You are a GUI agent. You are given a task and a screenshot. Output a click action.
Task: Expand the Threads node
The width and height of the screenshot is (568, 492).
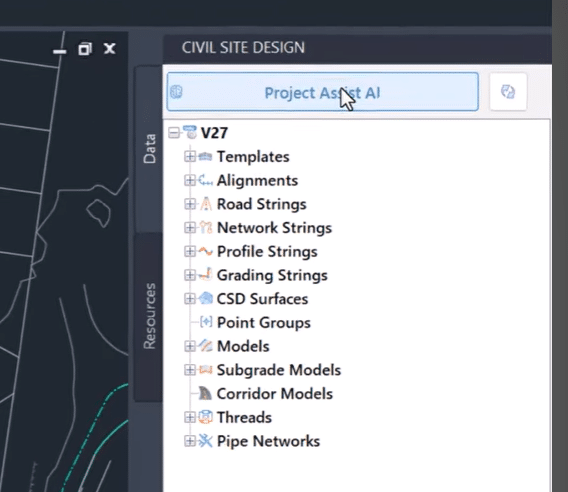(x=189, y=417)
